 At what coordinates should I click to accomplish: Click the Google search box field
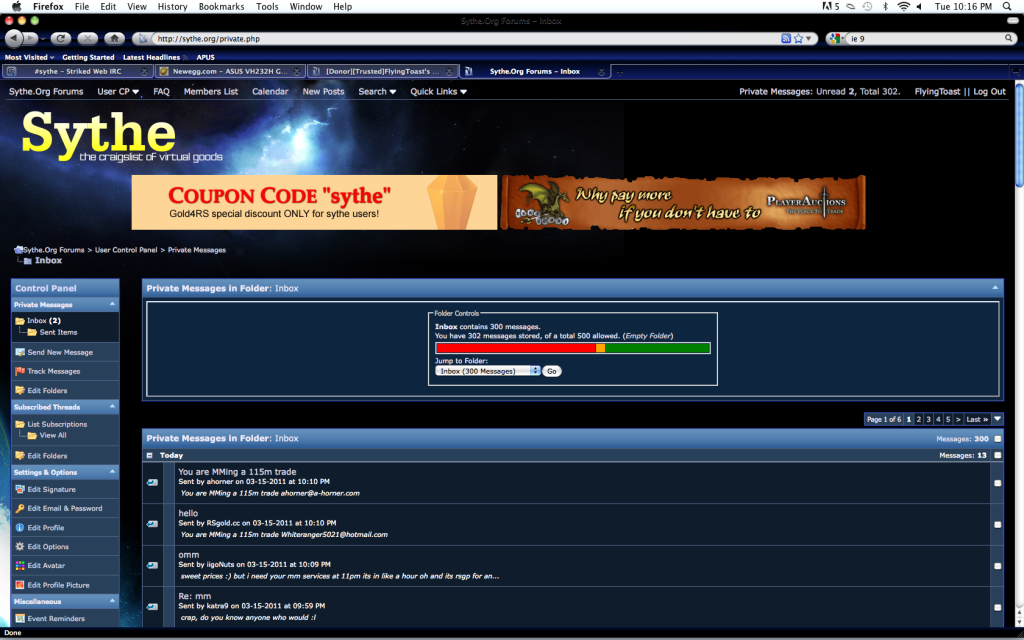click(x=924, y=39)
